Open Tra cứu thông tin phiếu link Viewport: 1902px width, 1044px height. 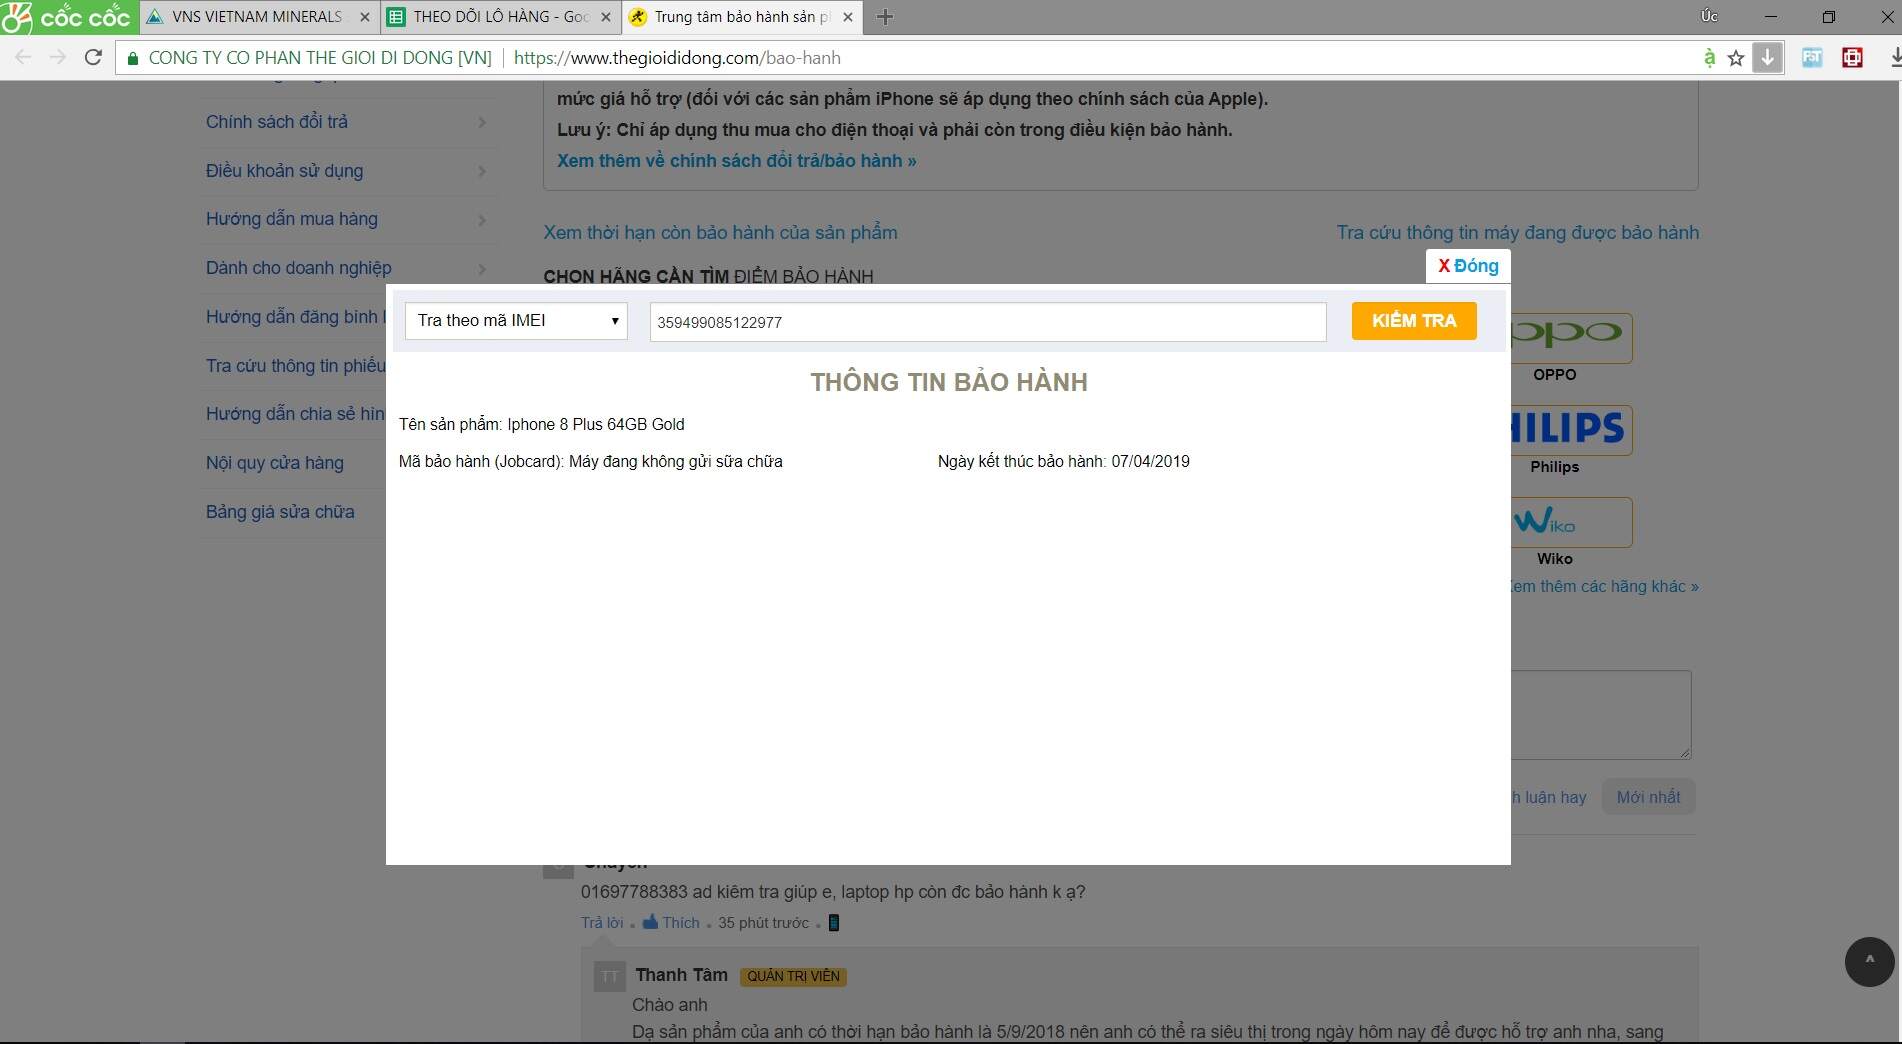pyautogui.click(x=295, y=366)
